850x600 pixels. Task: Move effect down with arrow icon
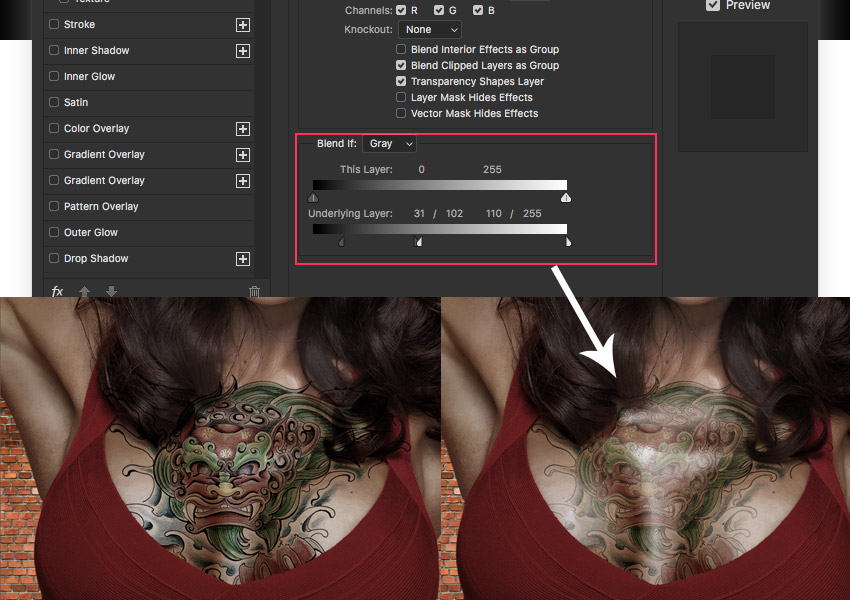(x=111, y=292)
